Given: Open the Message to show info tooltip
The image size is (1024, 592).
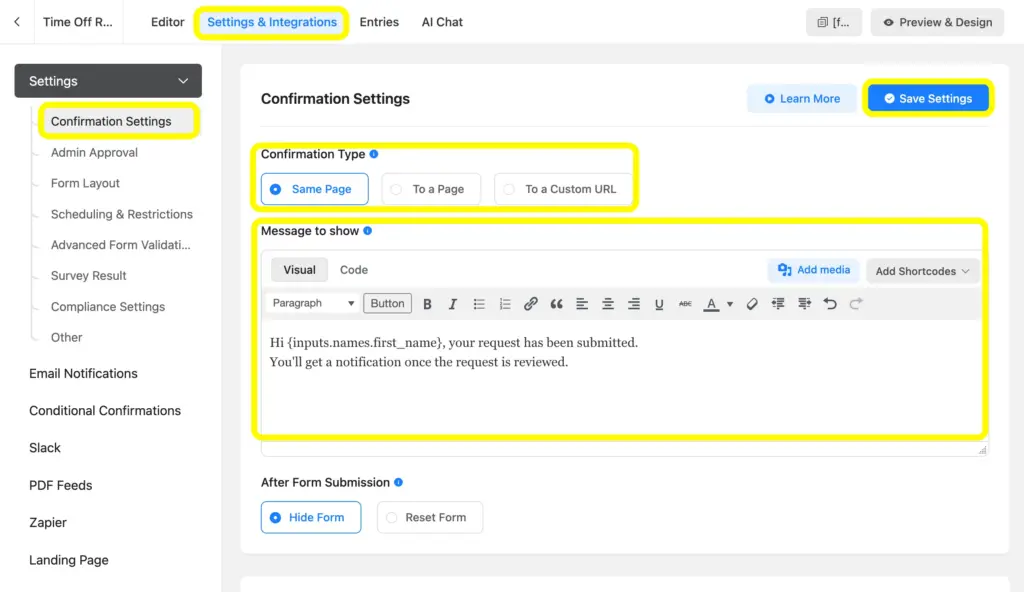Looking at the screenshot, I should click(x=368, y=231).
